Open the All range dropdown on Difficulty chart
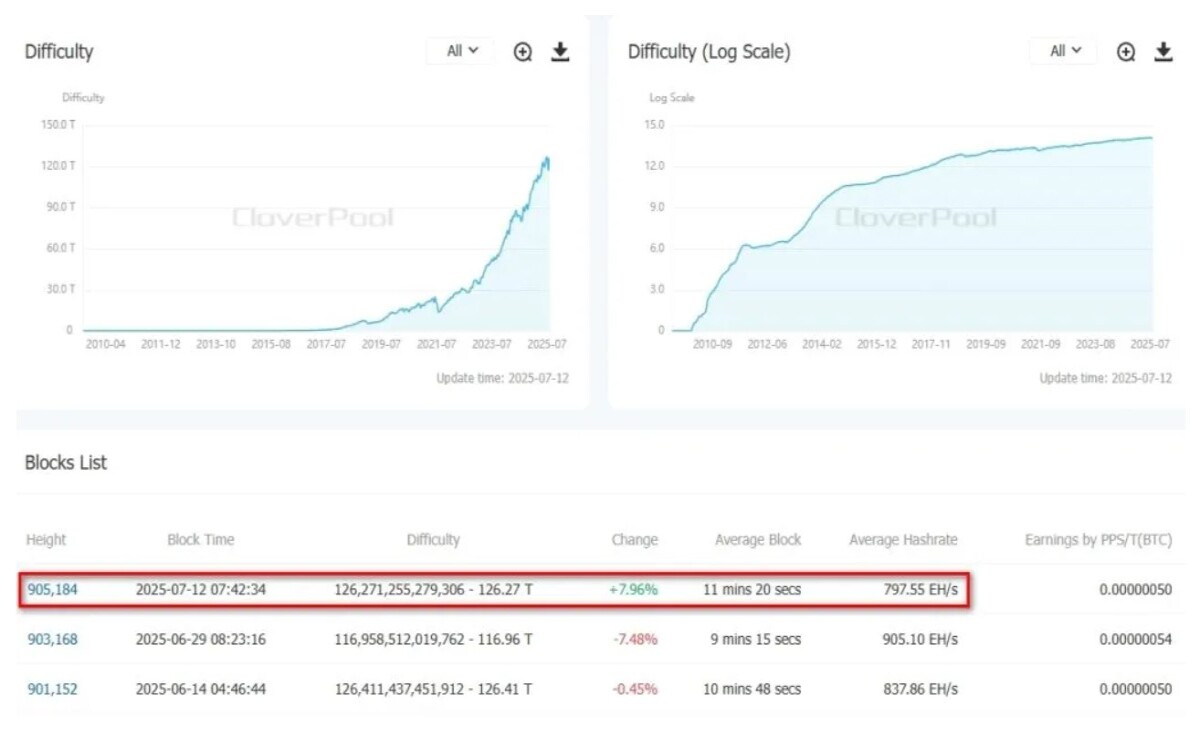1200x730 pixels. tap(461, 51)
